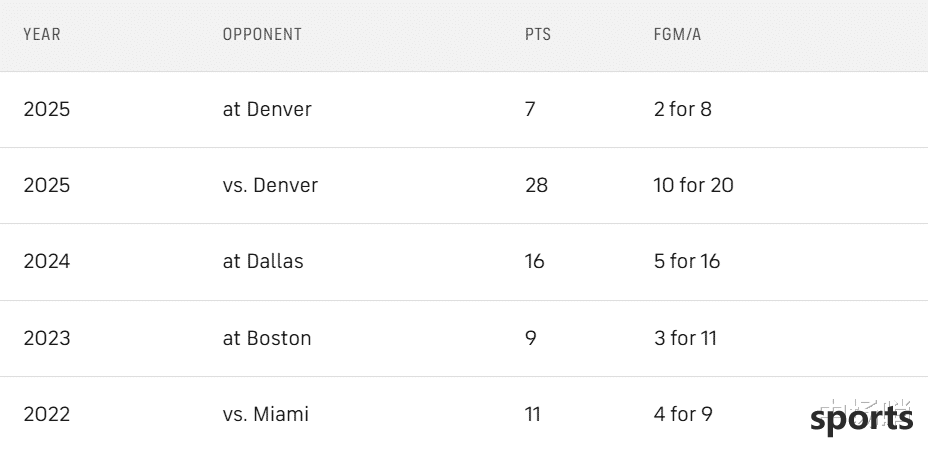Screen dimensions: 928x450
Task: Click the PTS column header
Action: coord(538,34)
